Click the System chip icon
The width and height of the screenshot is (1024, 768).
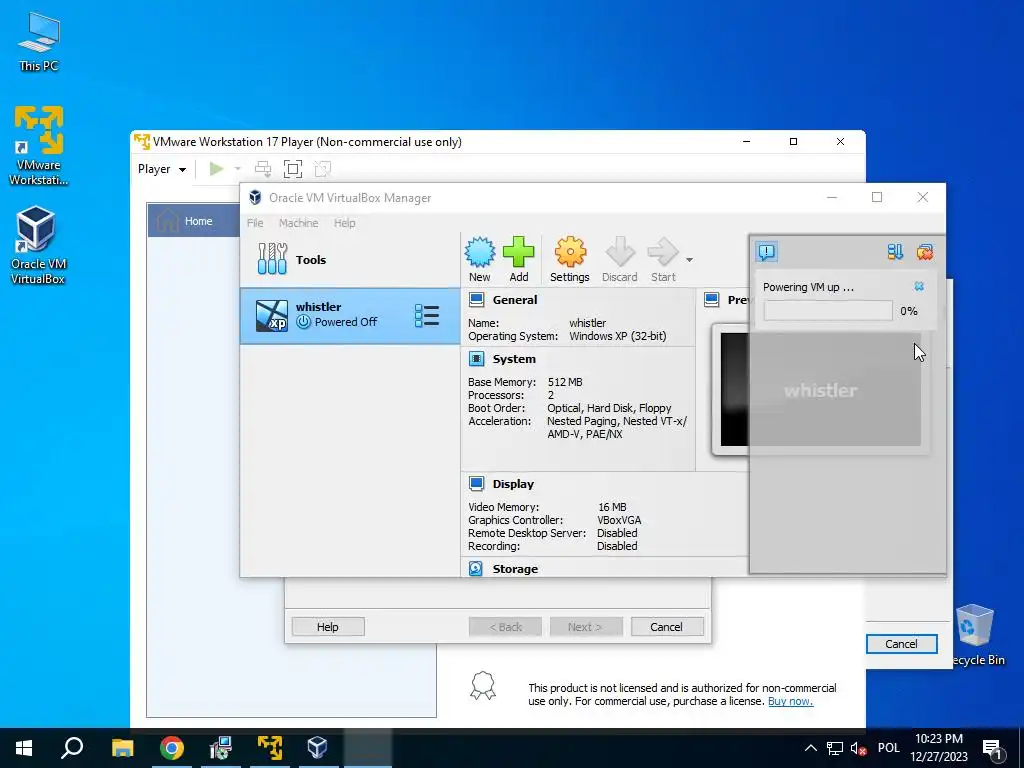coord(477,359)
